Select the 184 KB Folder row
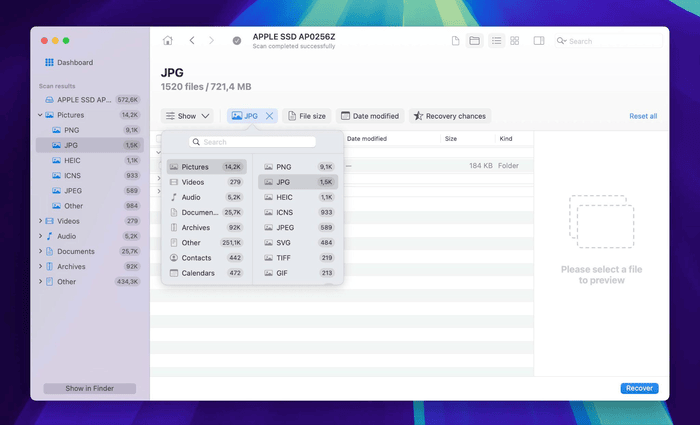The width and height of the screenshot is (700, 425). click(x=342, y=166)
